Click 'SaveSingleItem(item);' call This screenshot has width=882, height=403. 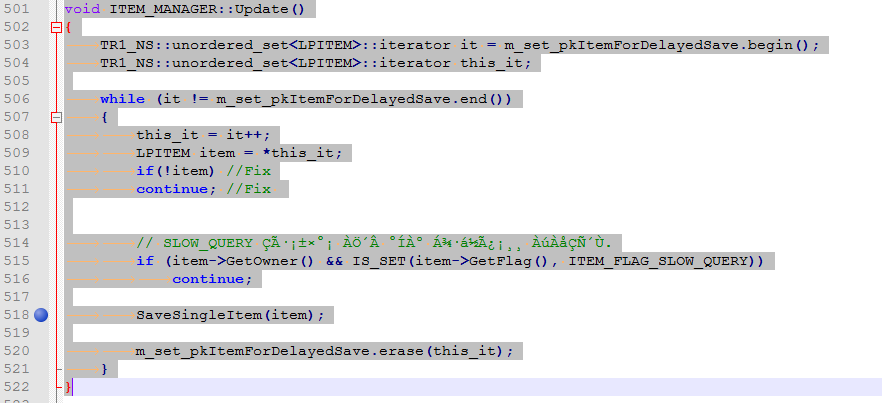231,315
